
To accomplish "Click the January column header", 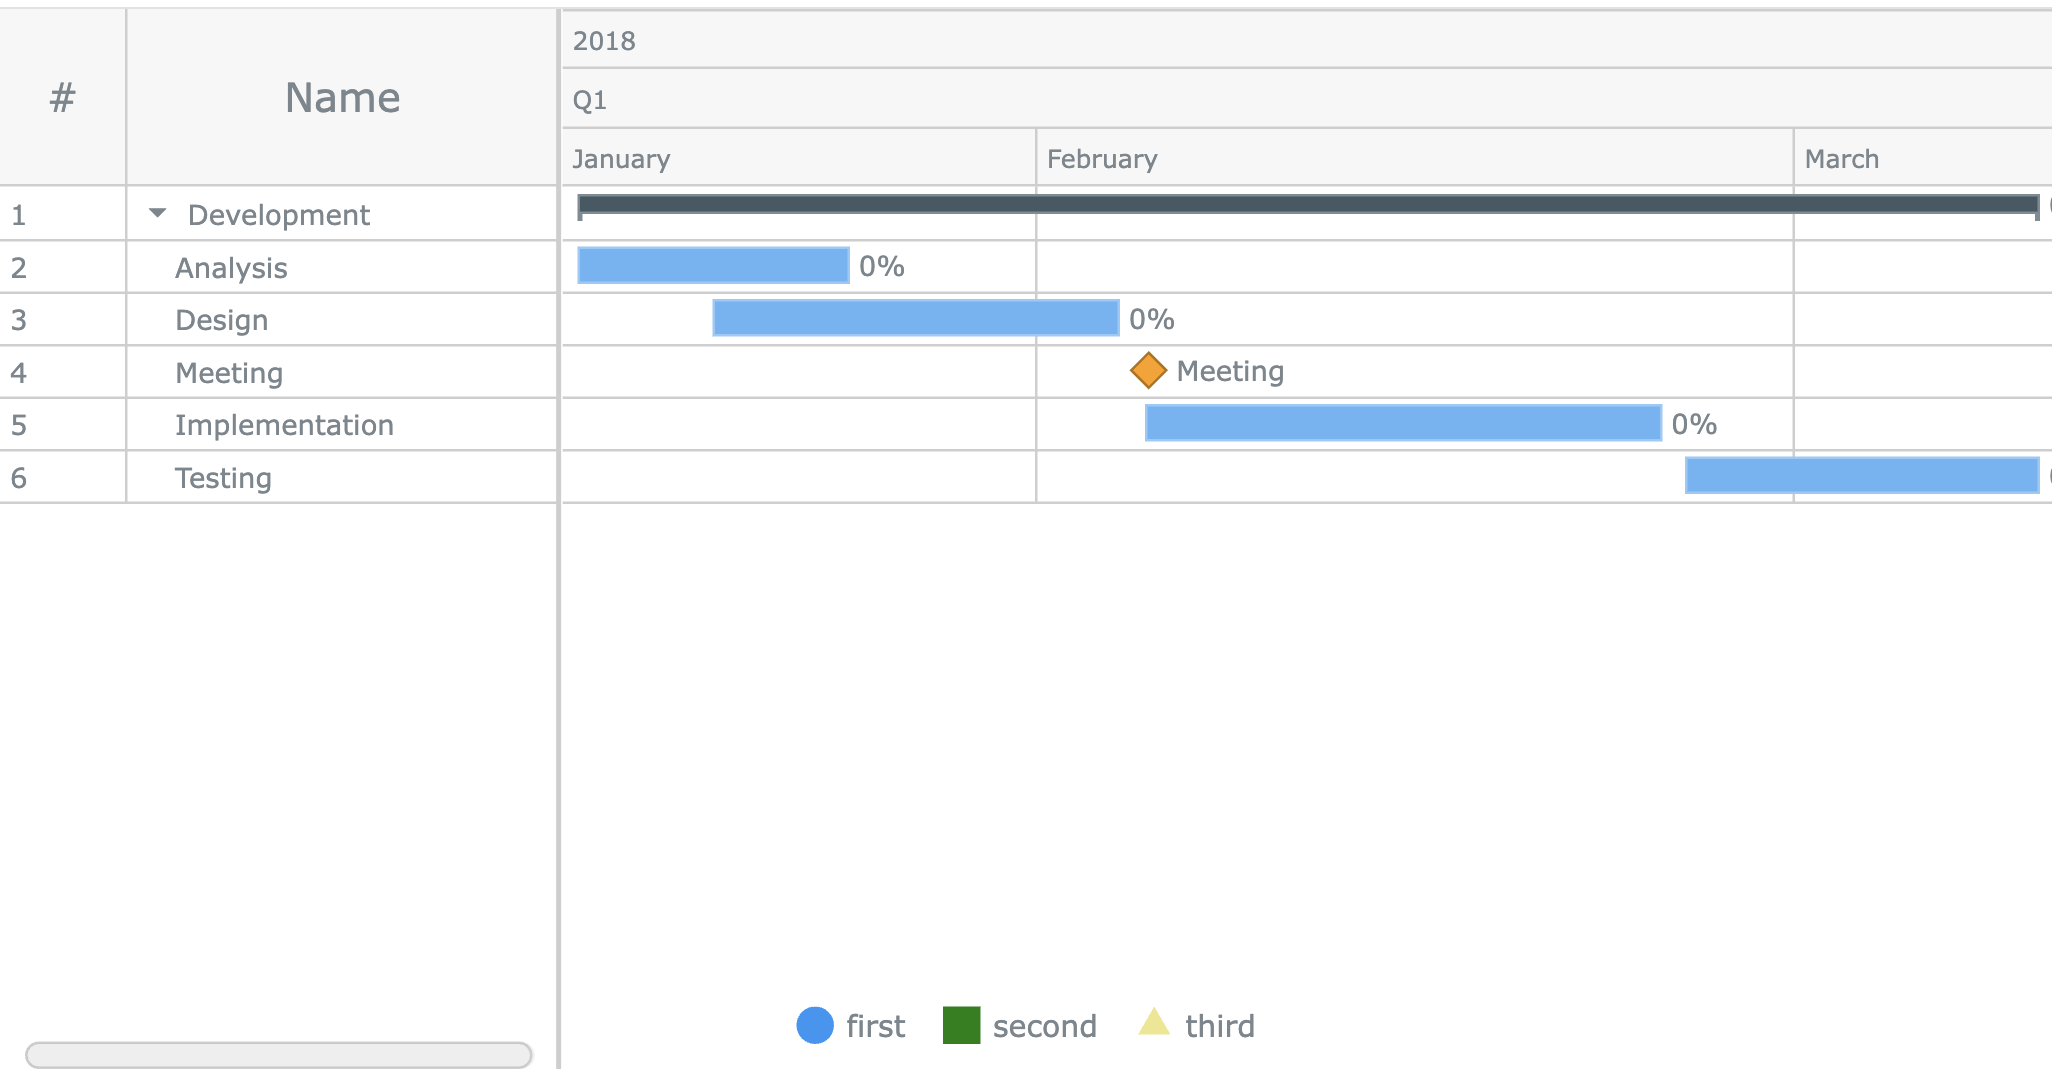I will [x=621, y=158].
